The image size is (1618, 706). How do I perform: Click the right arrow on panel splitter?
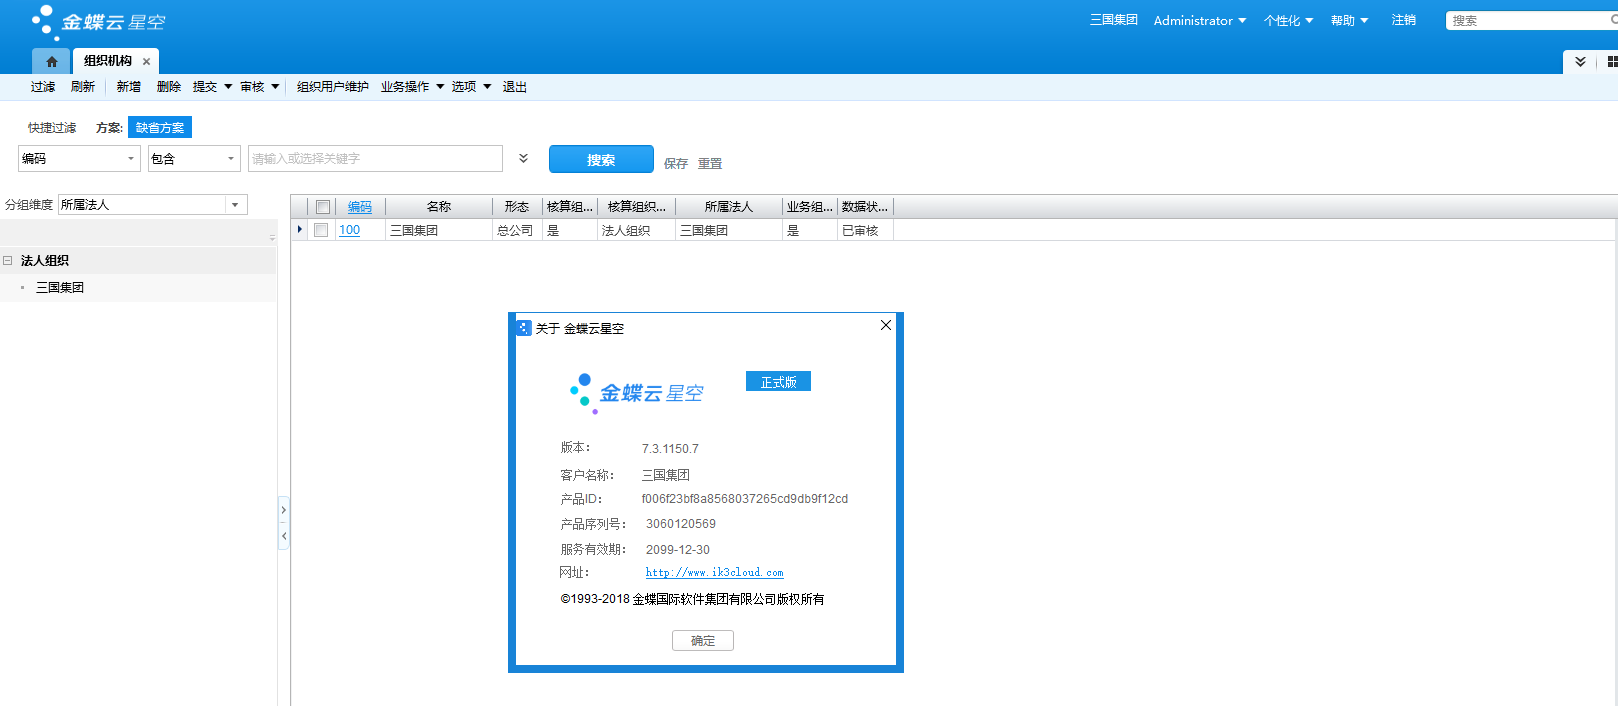(284, 510)
